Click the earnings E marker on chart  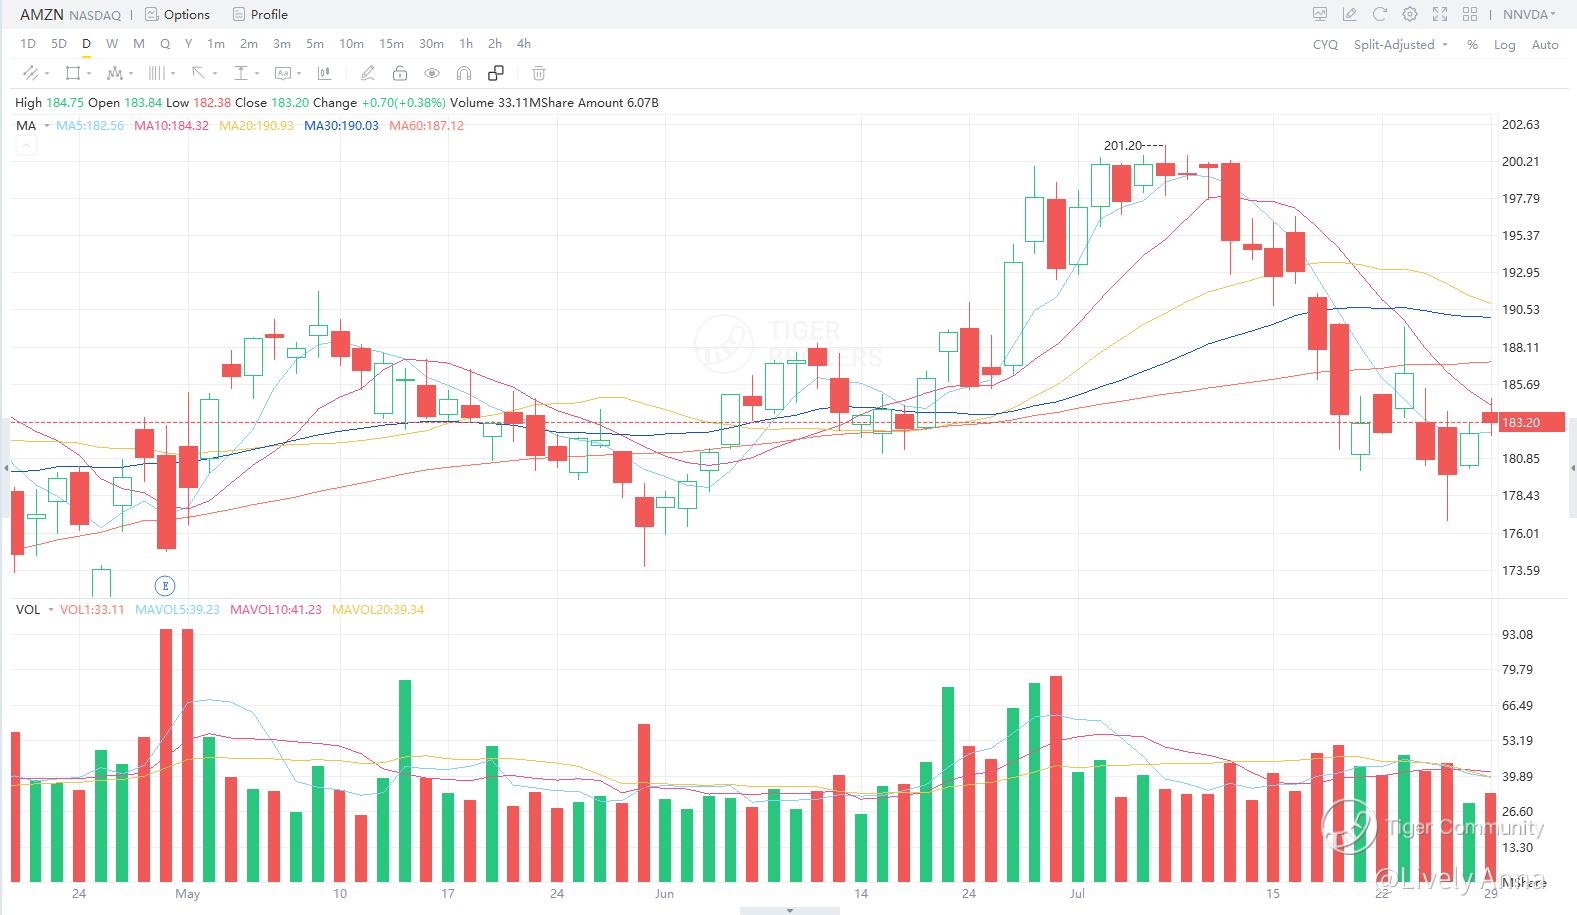click(x=165, y=586)
